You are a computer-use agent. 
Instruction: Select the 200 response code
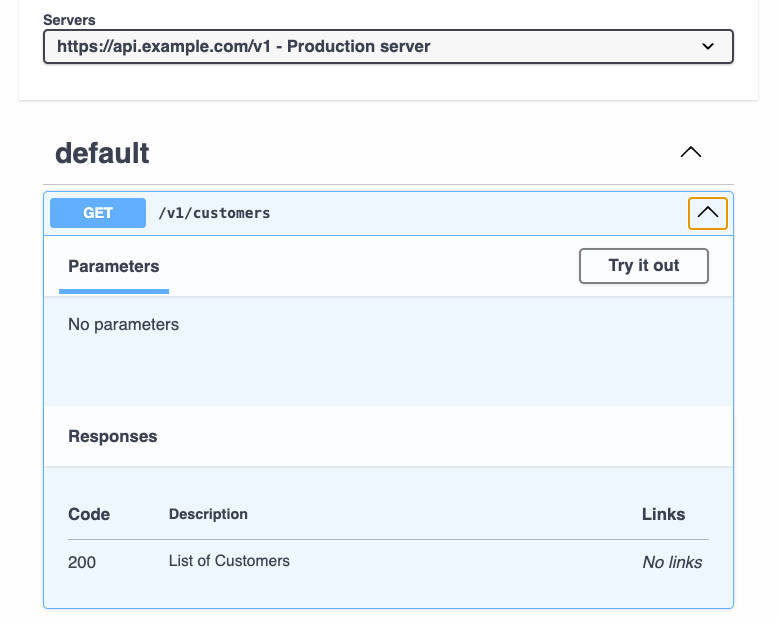pos(82,562)
